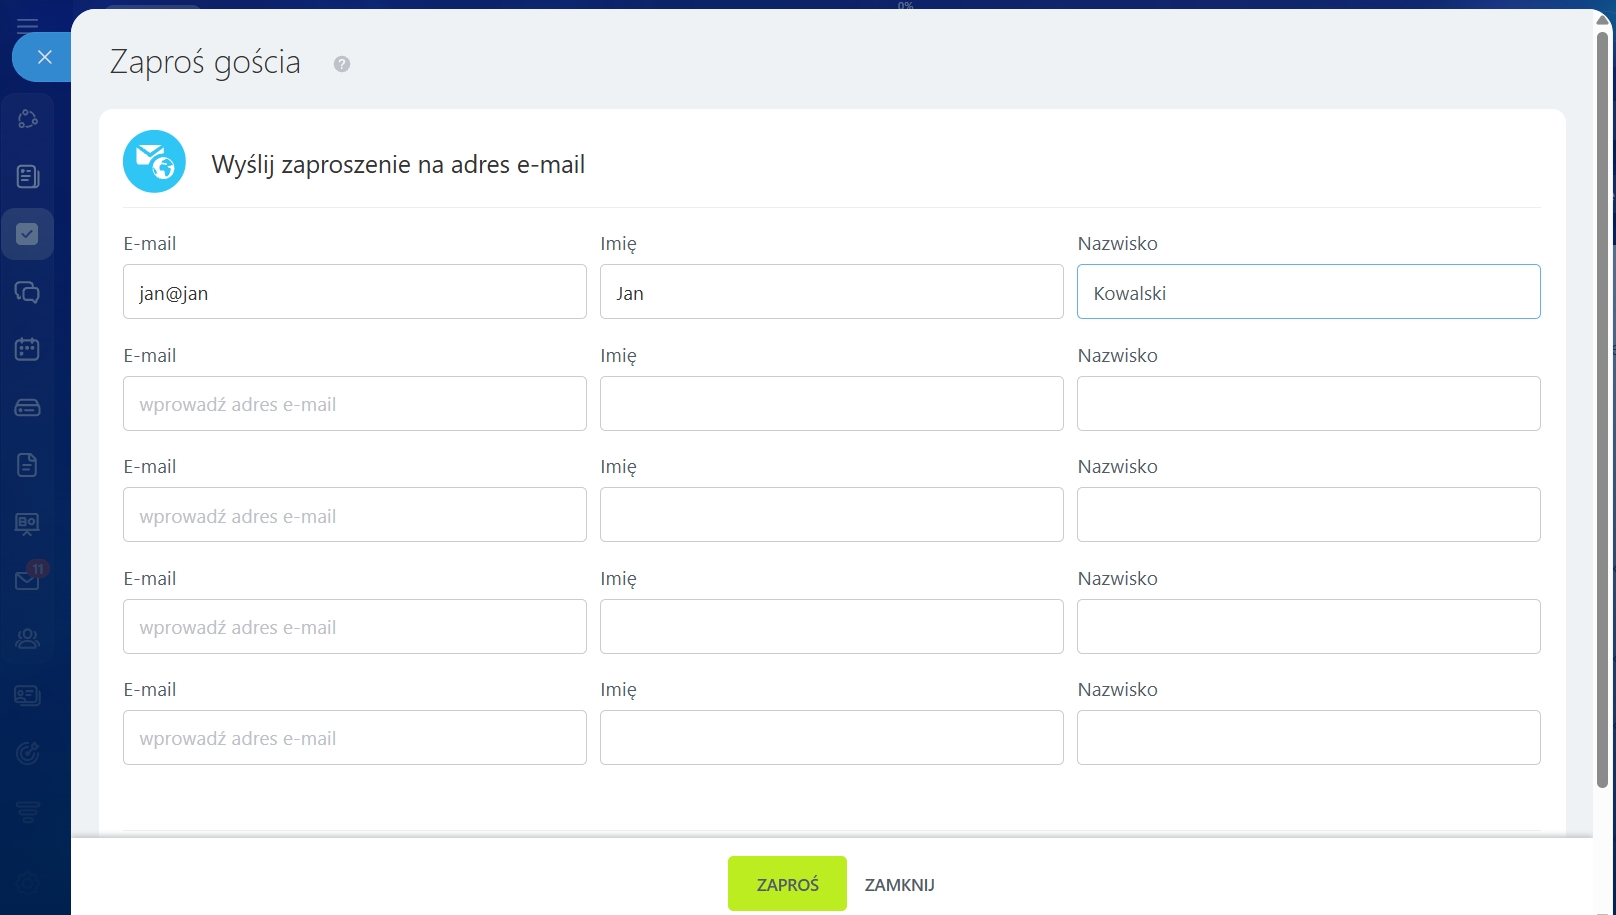
Task: Expand the hamburger menu at top left
Action: tap(28, 25)
